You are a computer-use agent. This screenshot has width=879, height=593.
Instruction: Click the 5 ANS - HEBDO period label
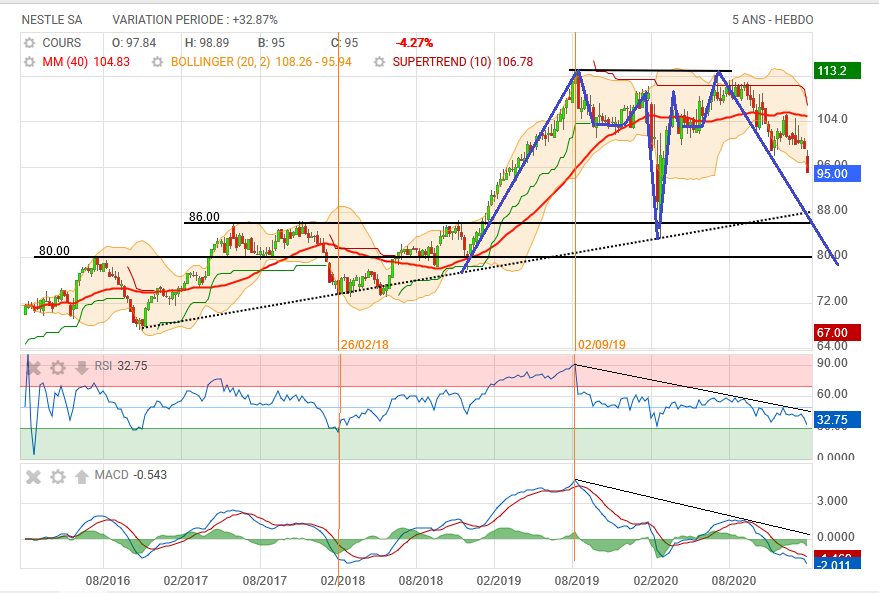click(772, 20)
